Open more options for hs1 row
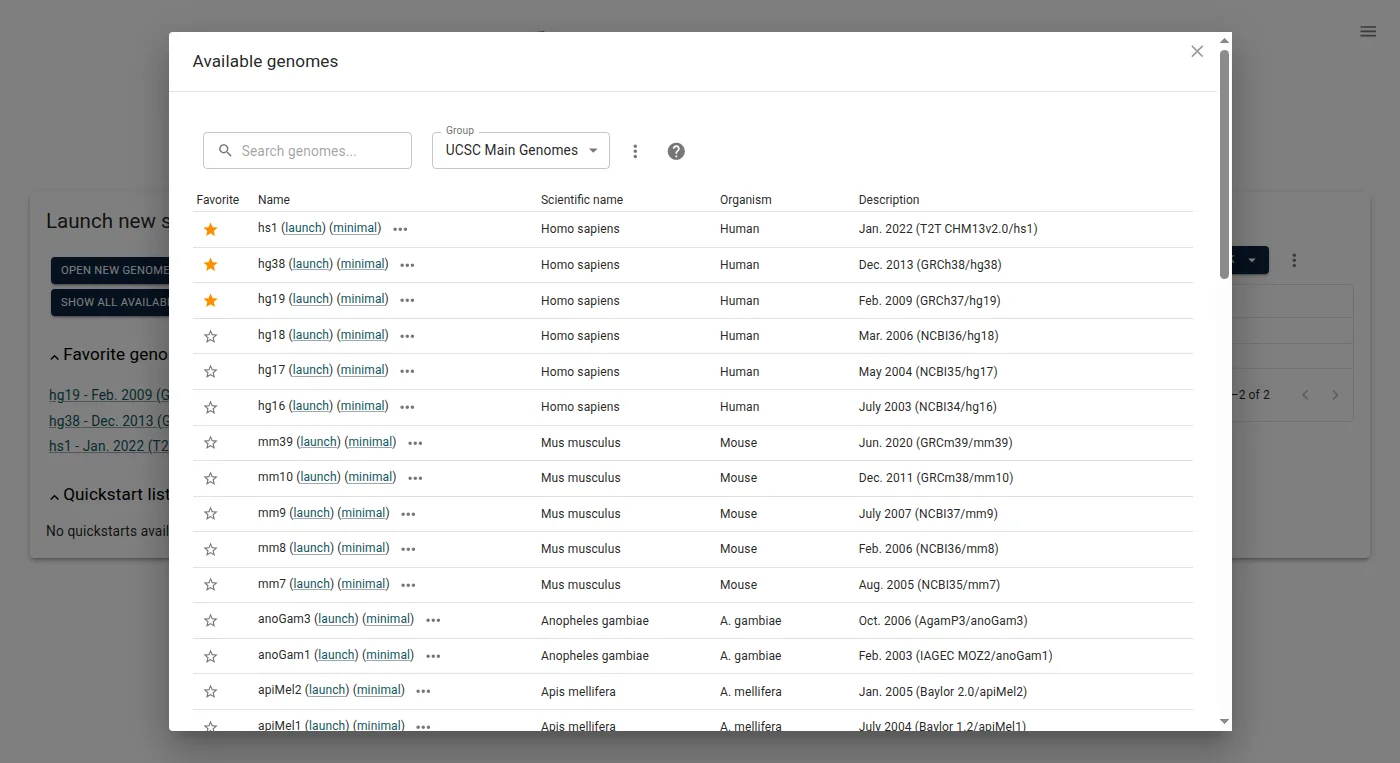This screenshot has height=763, width=1400. pos(400,229)
